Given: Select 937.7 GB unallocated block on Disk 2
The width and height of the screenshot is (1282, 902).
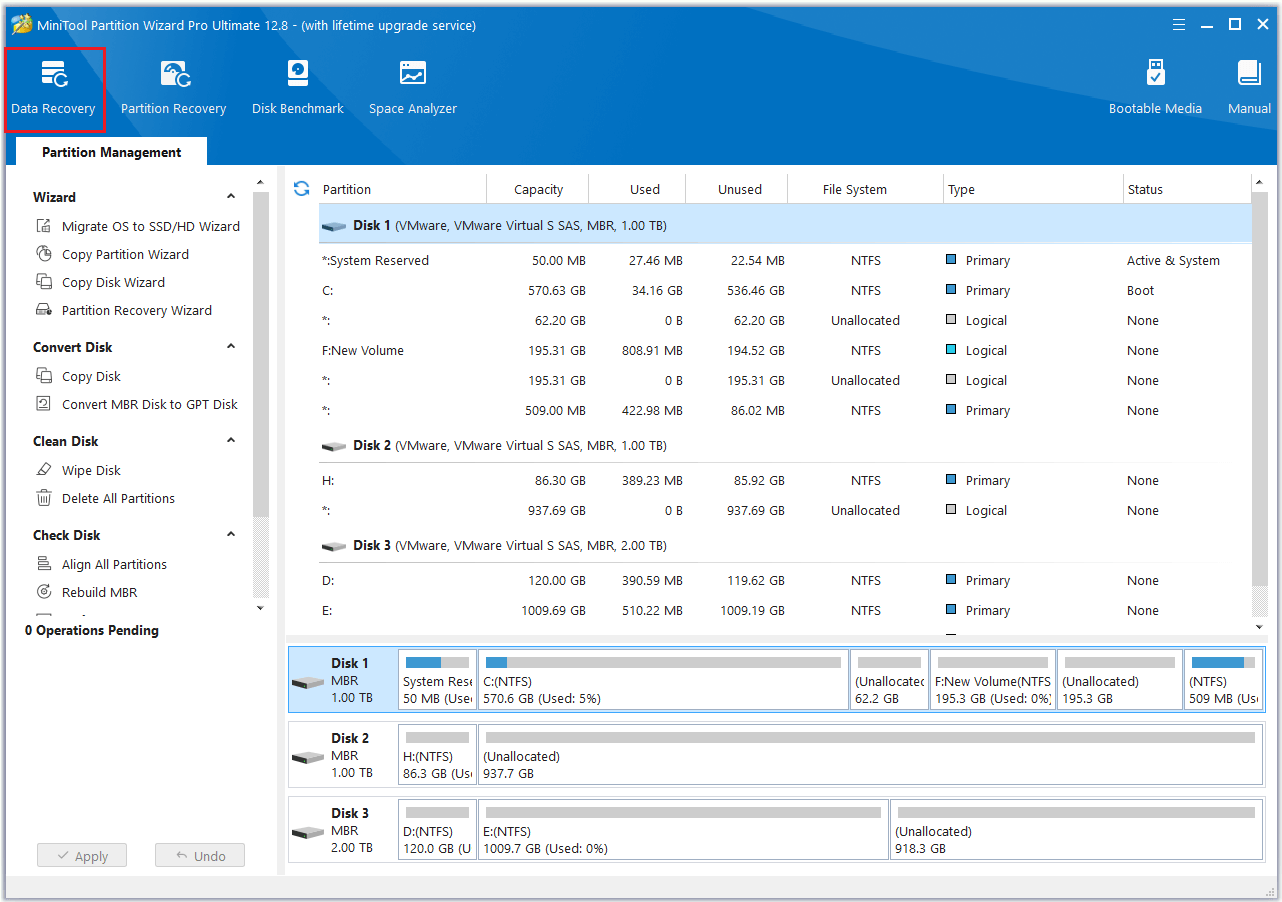Looking at the screenshot, I should point(870,755).
